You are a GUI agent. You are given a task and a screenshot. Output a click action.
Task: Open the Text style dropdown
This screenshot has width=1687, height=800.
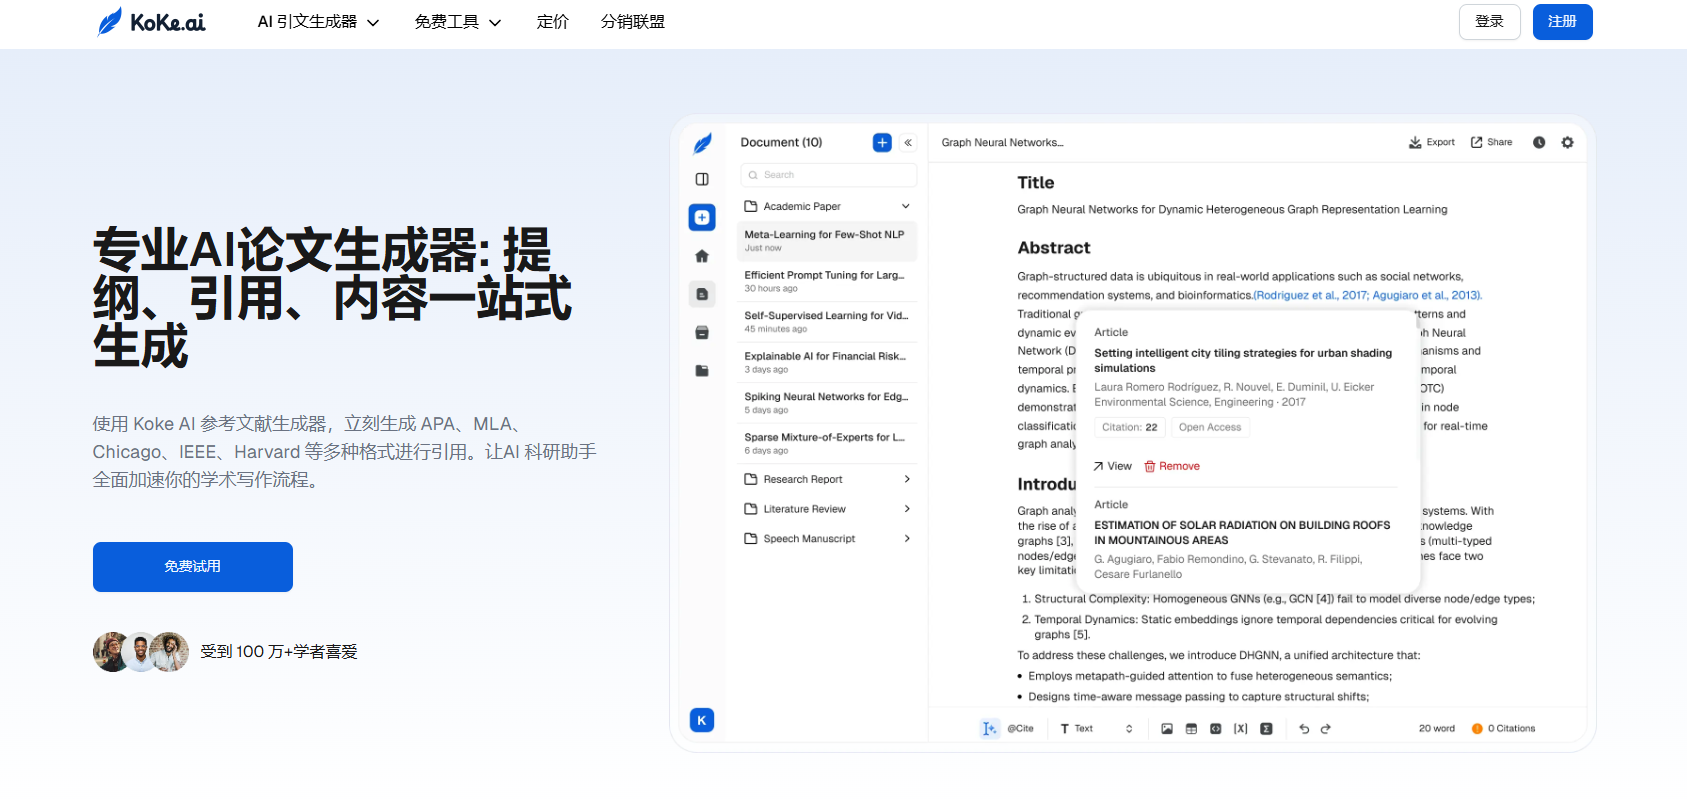1096,729
